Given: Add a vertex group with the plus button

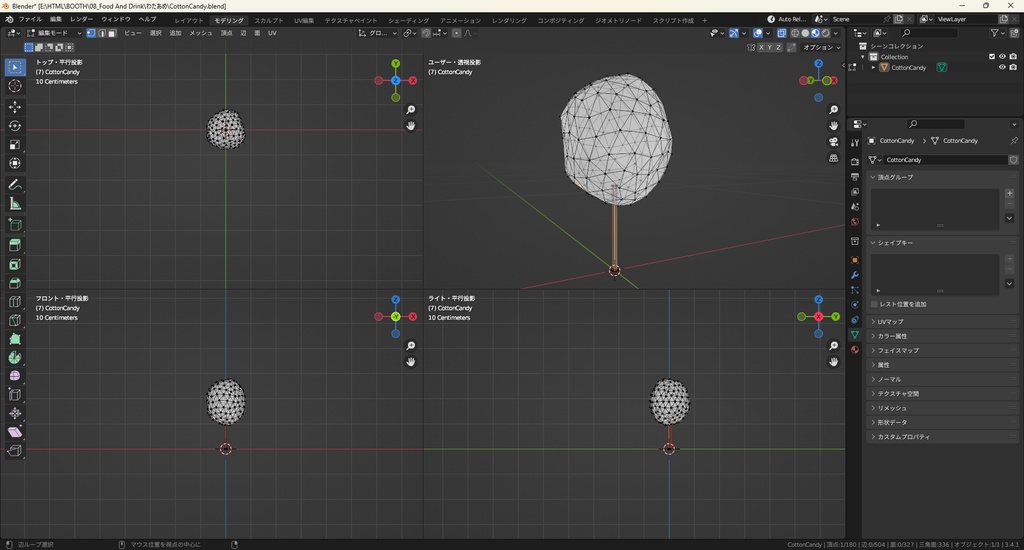Looking at the screenshot, I should point(1009,193).
